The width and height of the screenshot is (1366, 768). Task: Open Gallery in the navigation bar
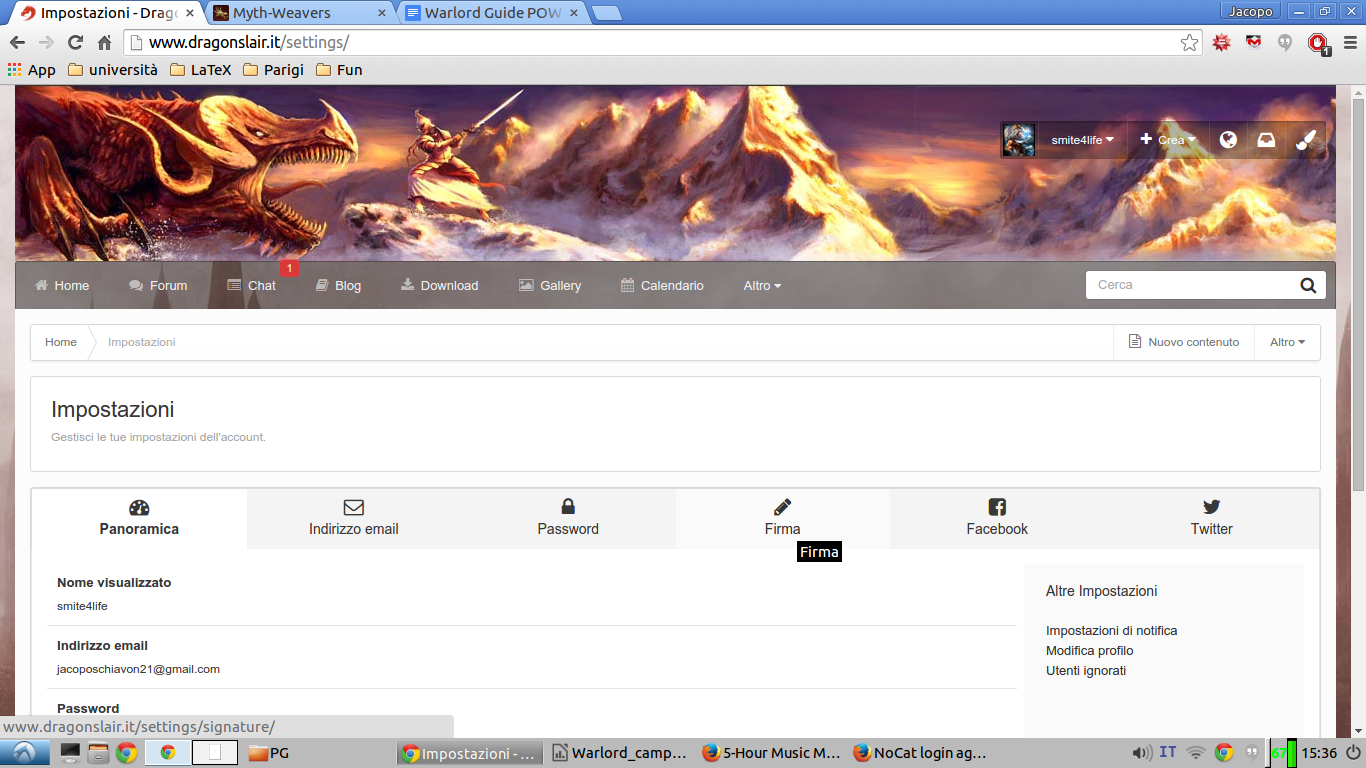tap(550, 286)
